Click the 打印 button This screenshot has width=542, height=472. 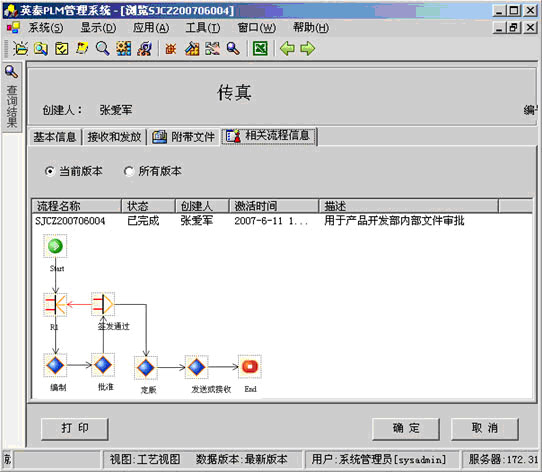pos(75,428)
